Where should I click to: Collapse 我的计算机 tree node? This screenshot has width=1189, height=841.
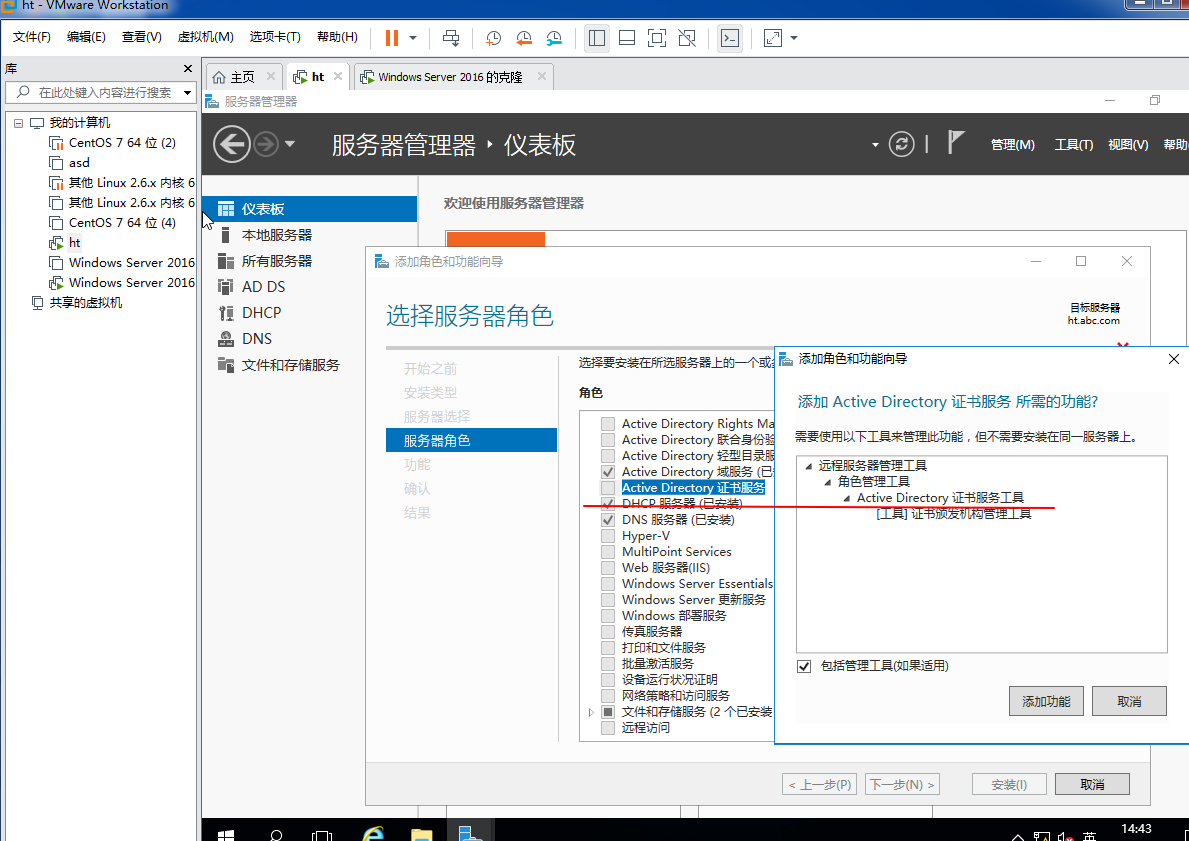[19, 123]
